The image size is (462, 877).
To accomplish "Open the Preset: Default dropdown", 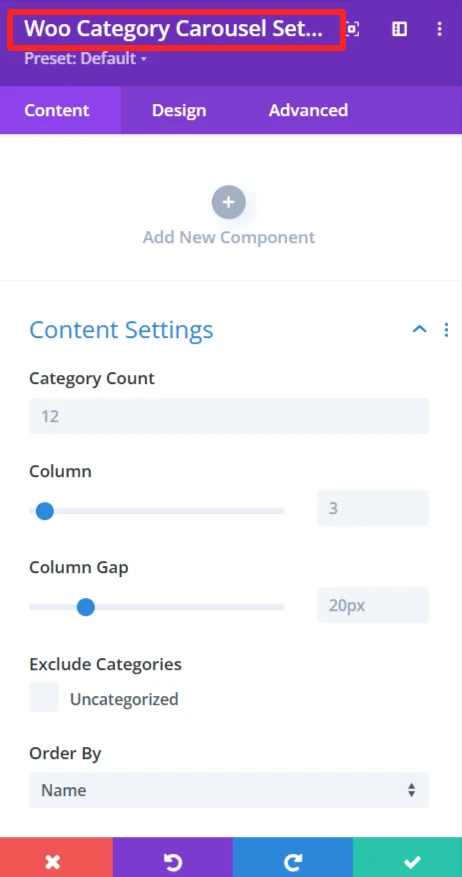I will click(x=86, y=58).
